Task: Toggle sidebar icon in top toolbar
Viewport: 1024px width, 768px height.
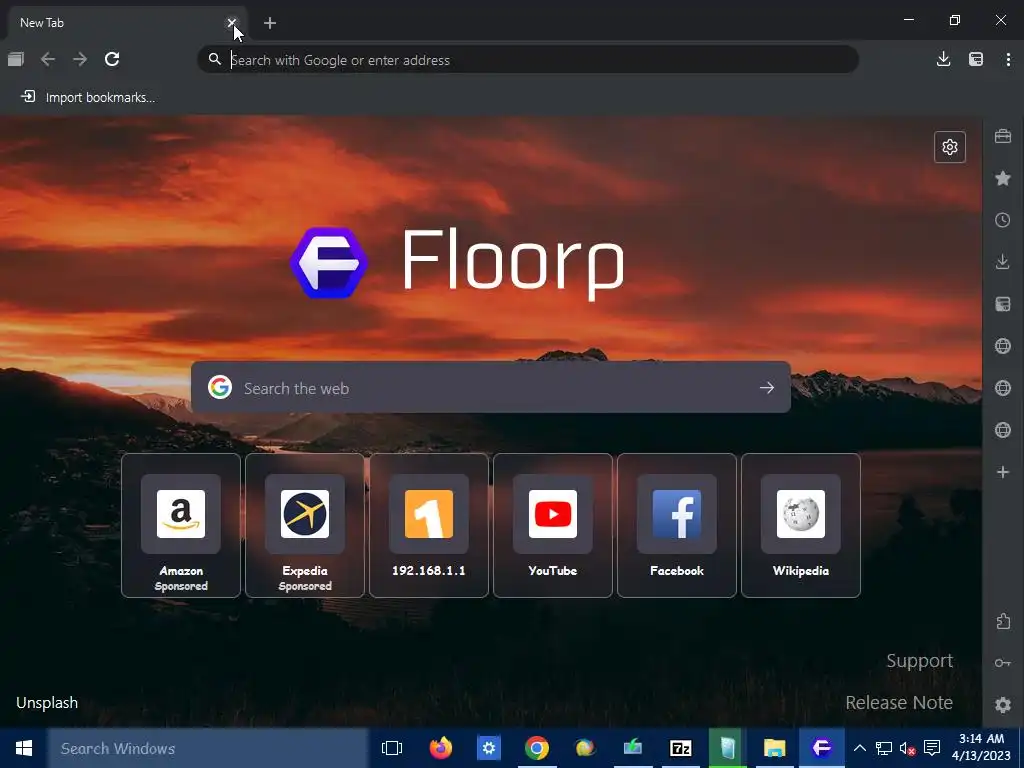Action: tap(976, 59)
